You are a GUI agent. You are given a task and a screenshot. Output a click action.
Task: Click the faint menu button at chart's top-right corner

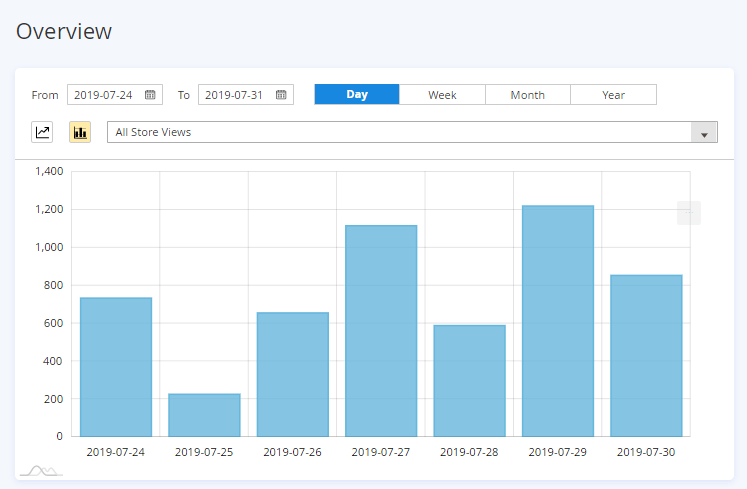click(688, 212)
